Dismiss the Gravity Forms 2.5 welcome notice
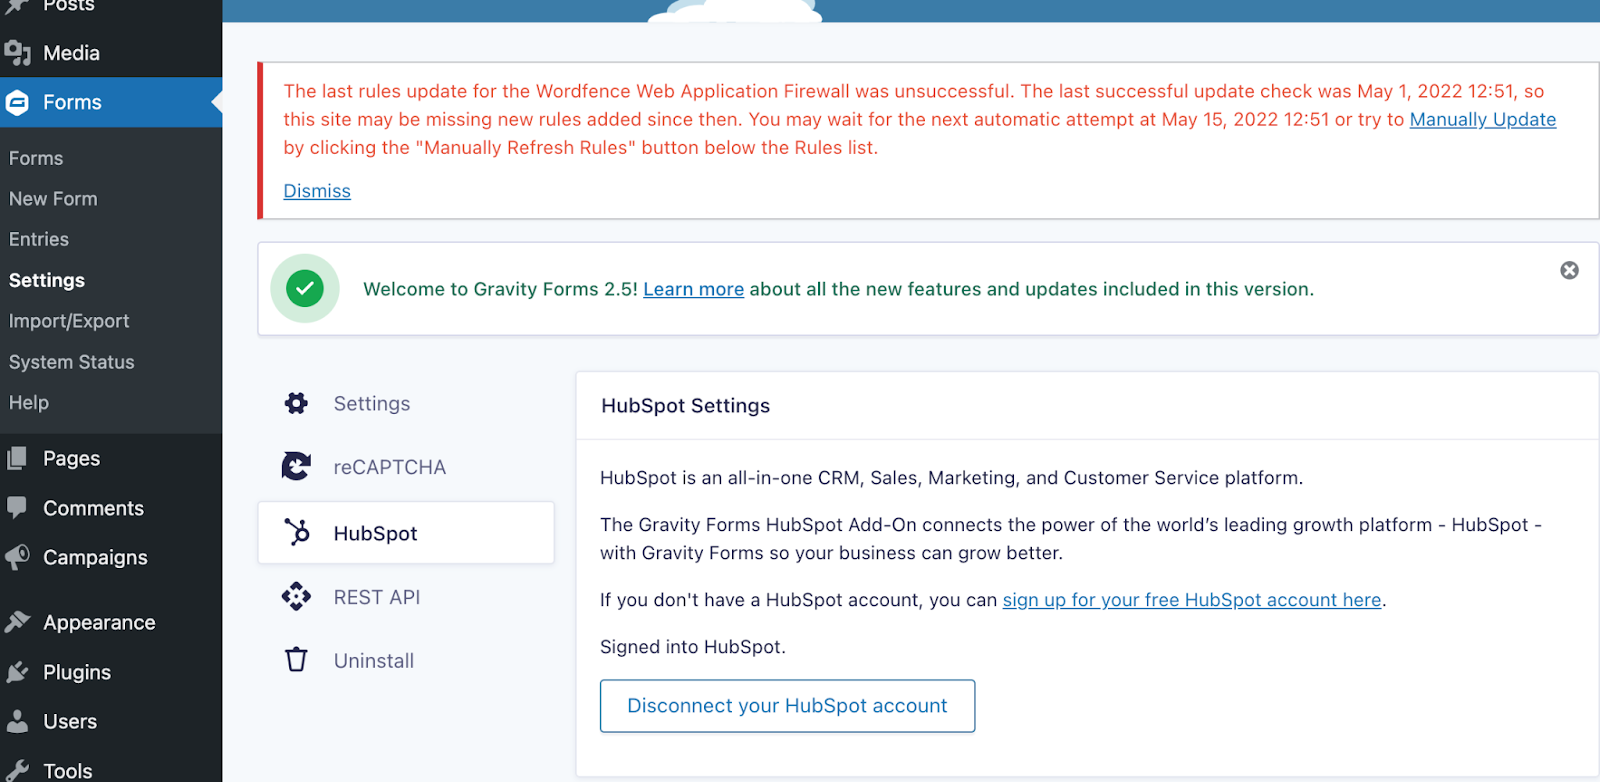1600x782 pixels. [1569, 270]
